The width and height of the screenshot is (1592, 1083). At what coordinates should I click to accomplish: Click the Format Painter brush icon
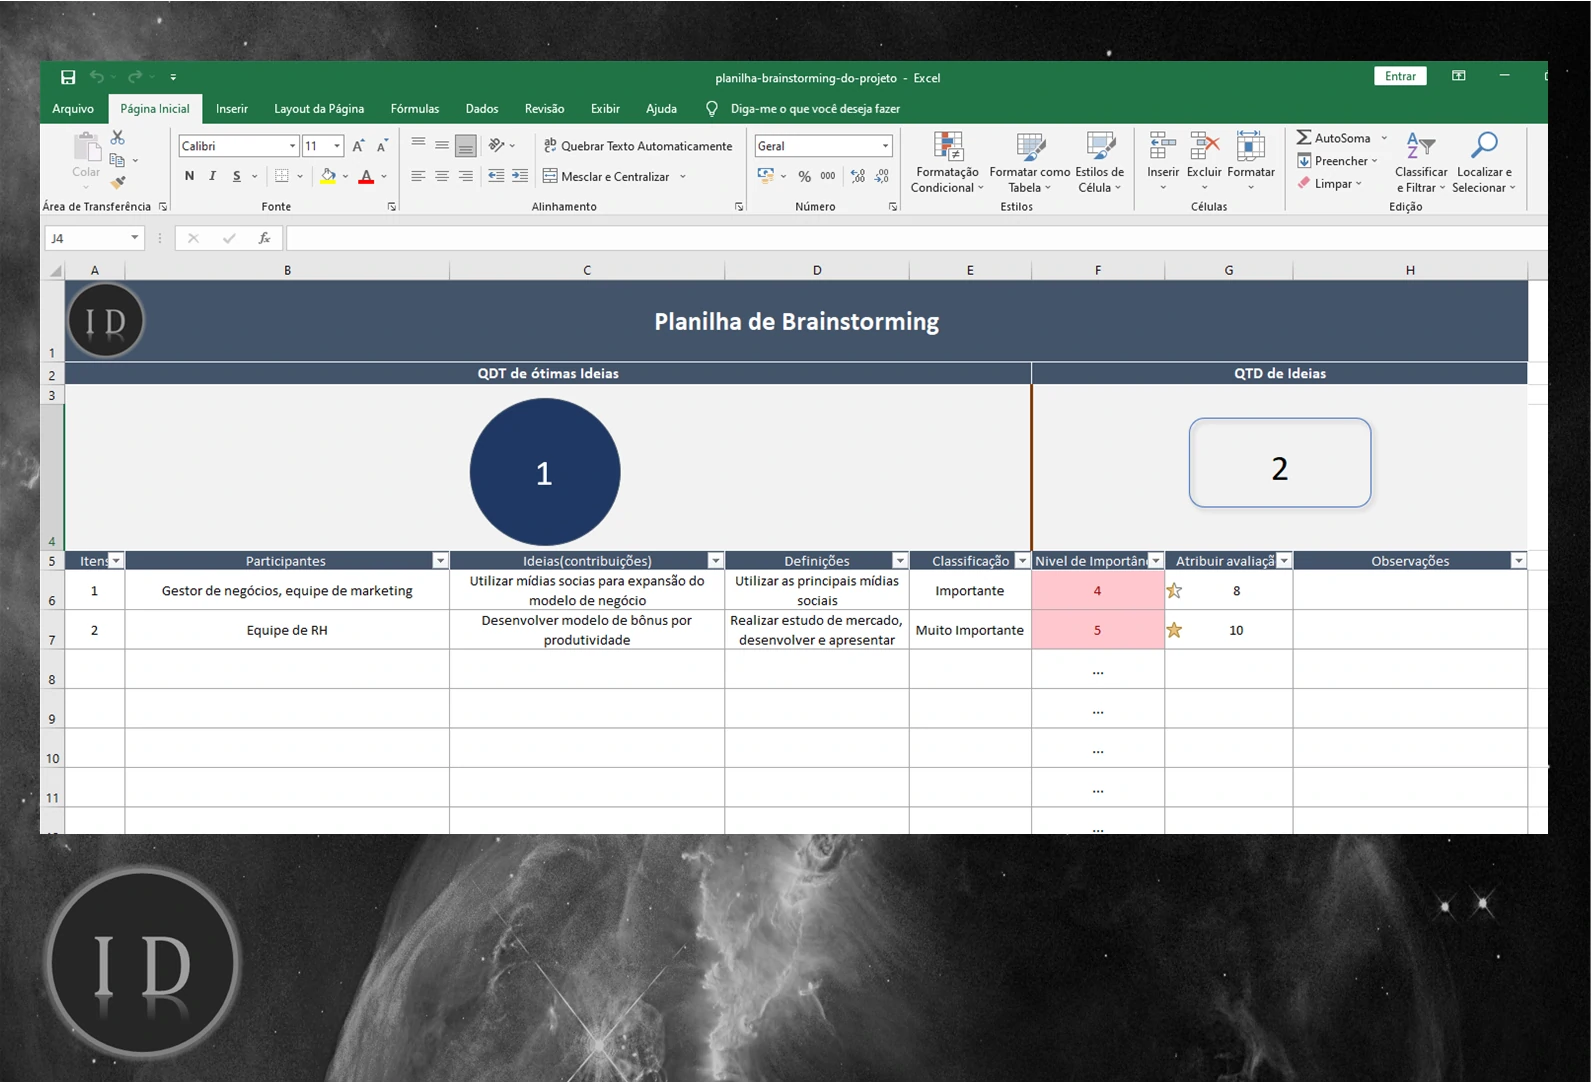118,183
